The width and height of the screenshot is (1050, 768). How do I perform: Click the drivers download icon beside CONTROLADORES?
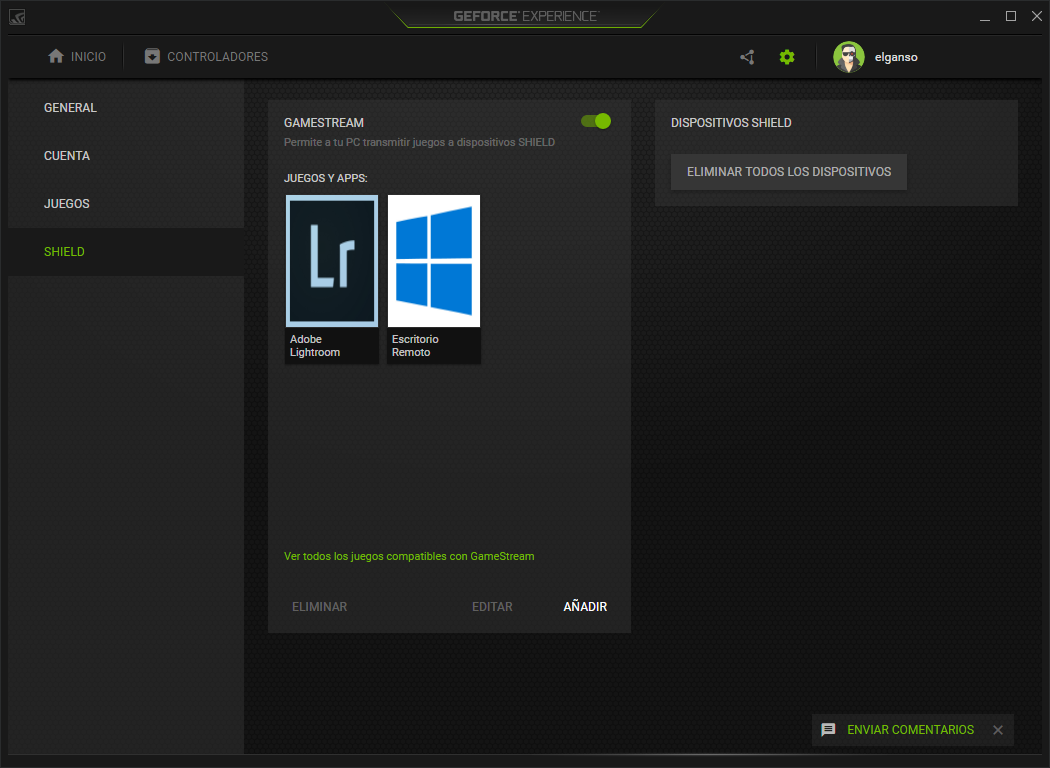pos(152,56)
